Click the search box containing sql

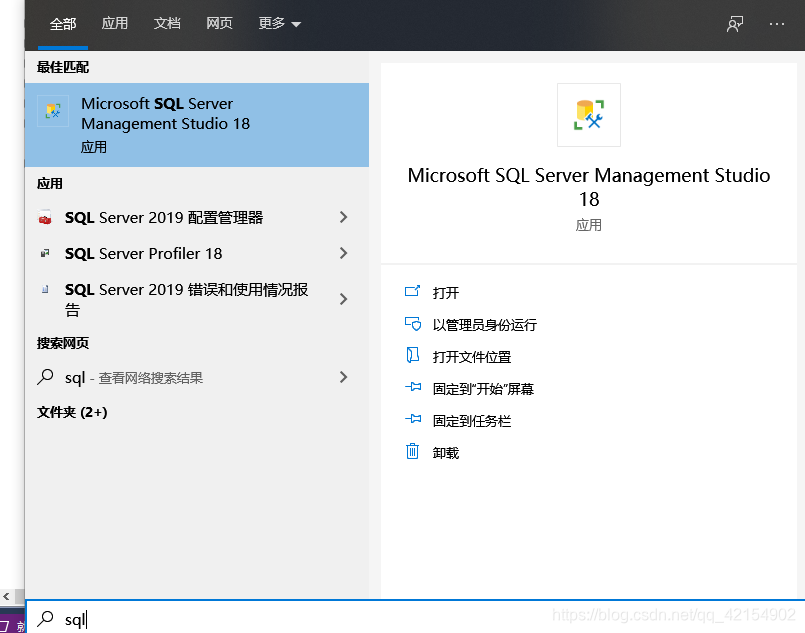(x=415, y=618)
